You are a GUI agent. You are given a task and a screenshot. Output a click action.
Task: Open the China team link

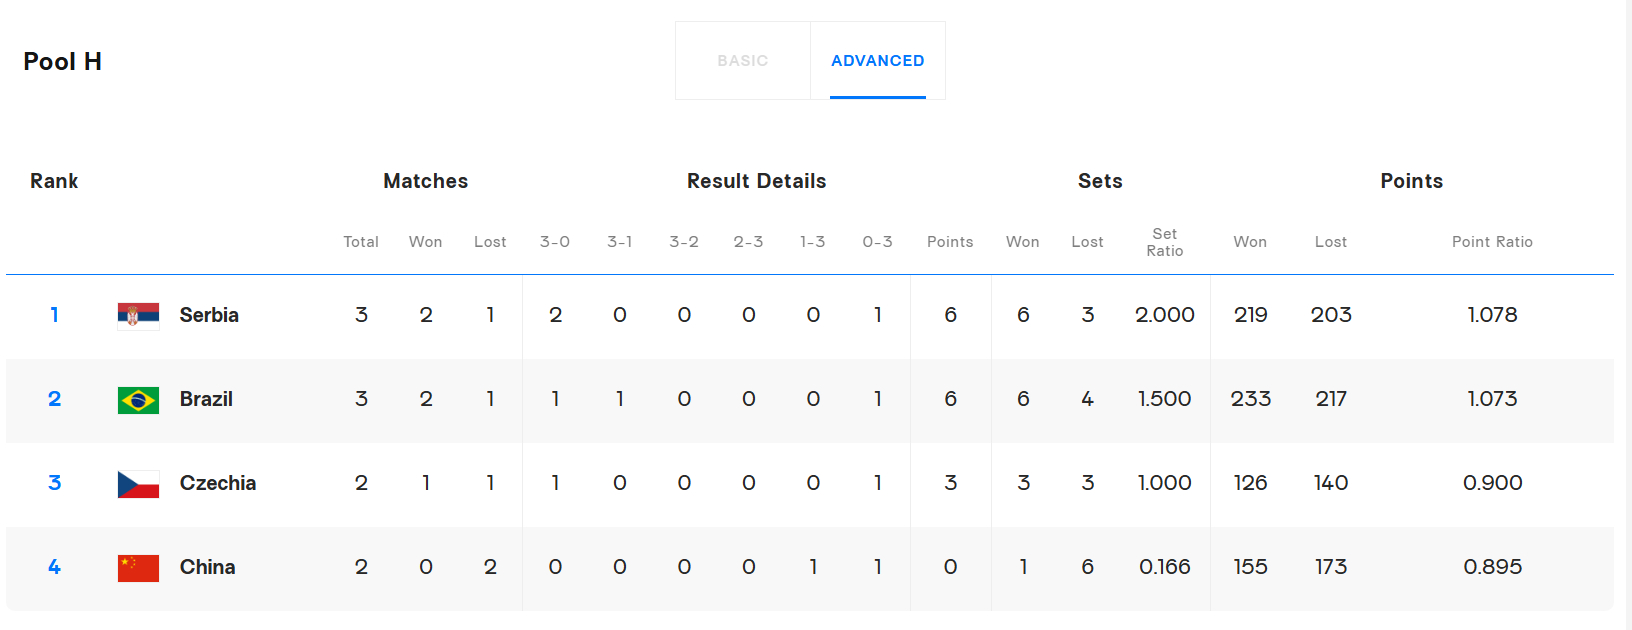(x=208, y=567)
